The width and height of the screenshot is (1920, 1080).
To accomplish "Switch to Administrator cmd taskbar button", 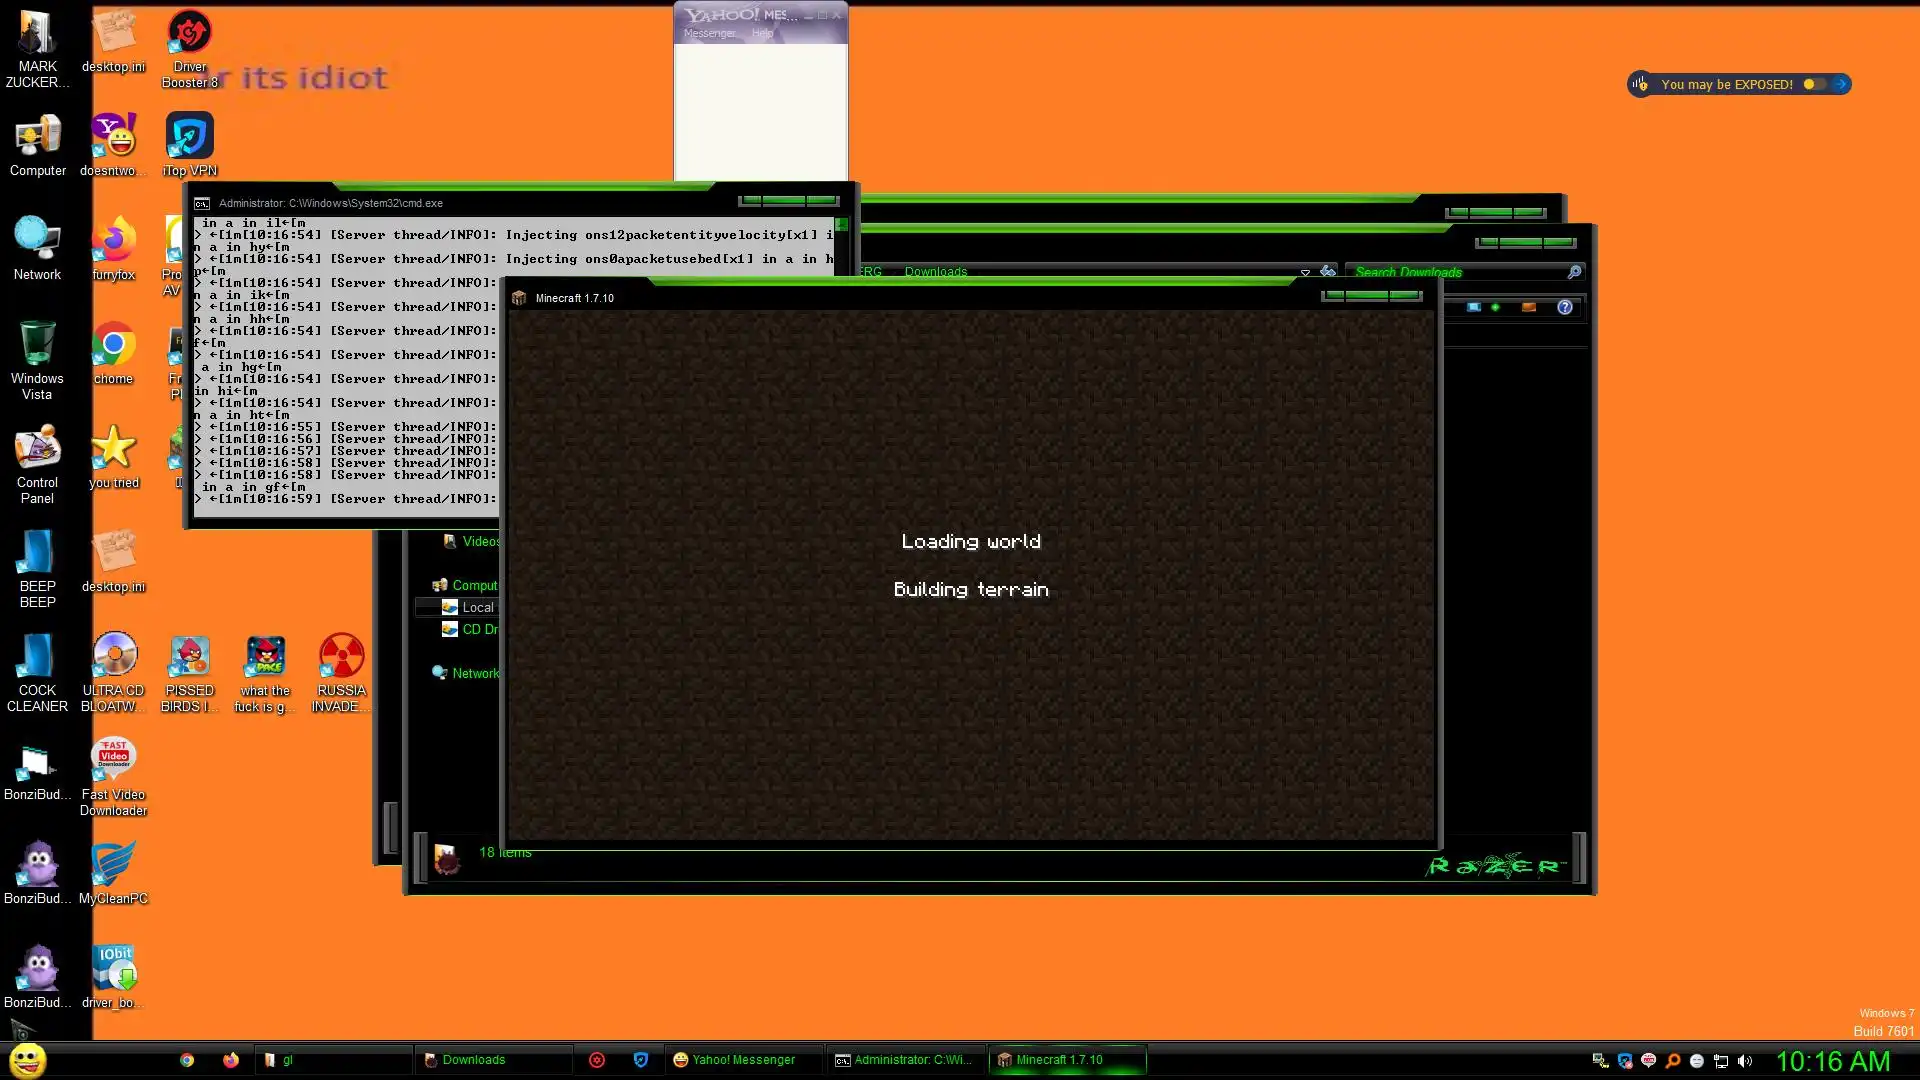I will [x=904, y=1060].
